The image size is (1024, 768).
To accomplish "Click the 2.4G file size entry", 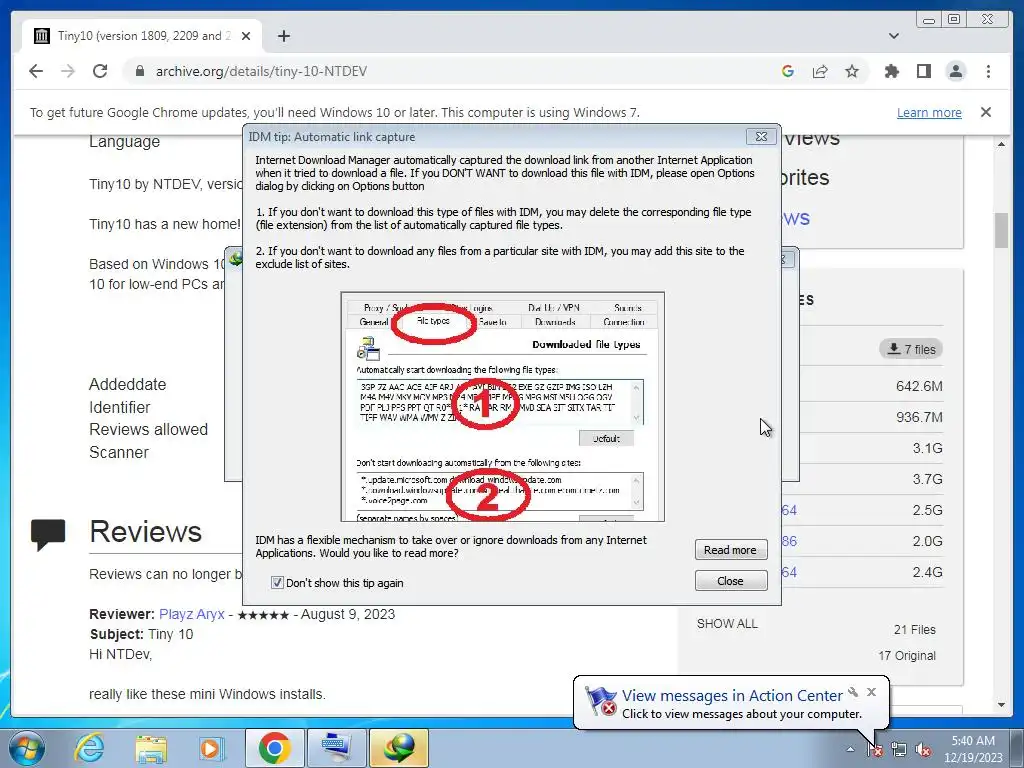I will [927, 572].
